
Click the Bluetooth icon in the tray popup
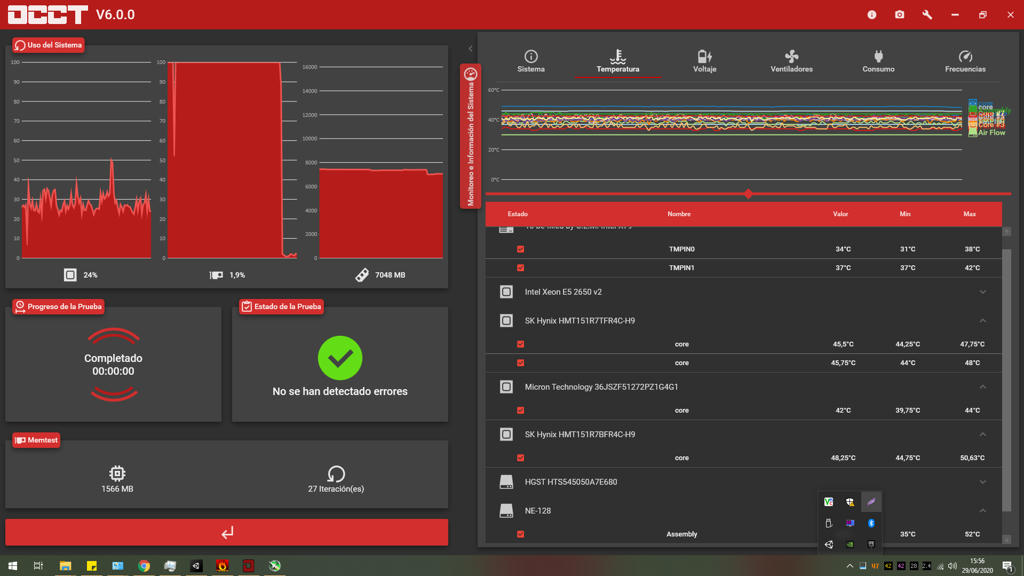click(871, 523)
